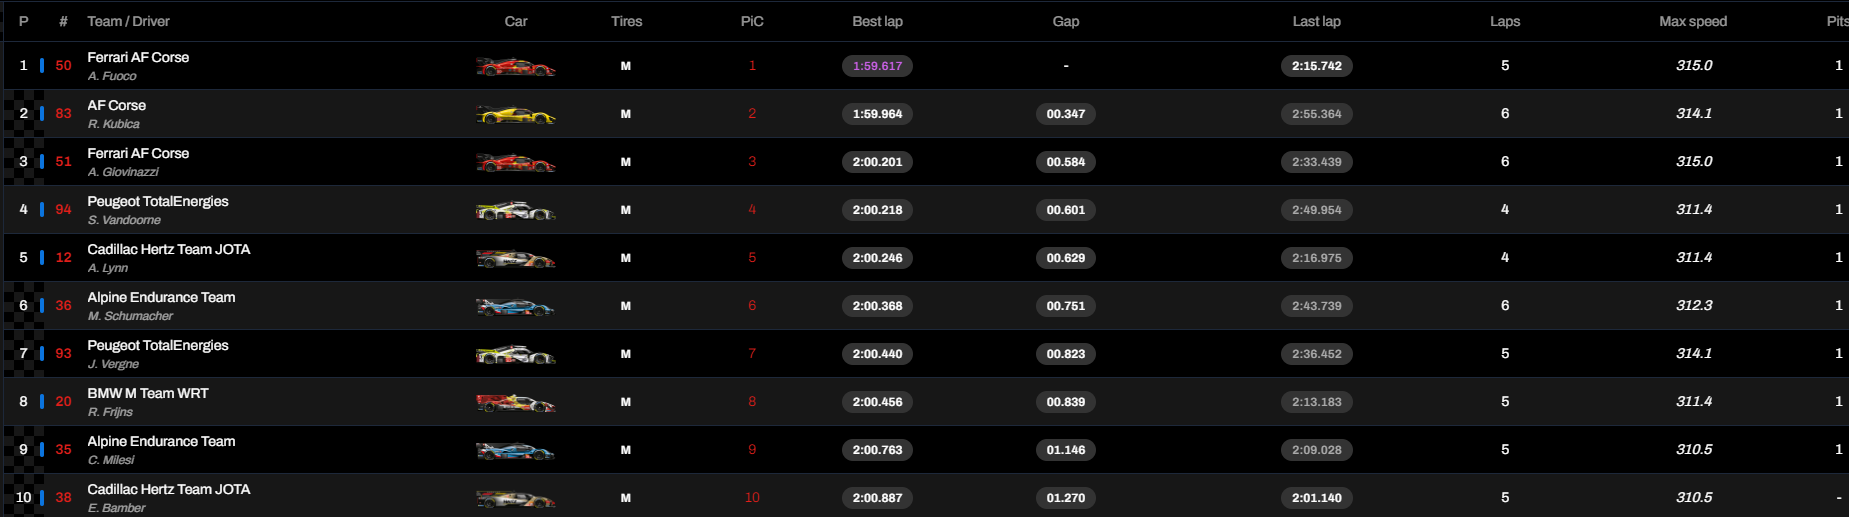Select the Team / Driver column header

[x=128, y=21]
